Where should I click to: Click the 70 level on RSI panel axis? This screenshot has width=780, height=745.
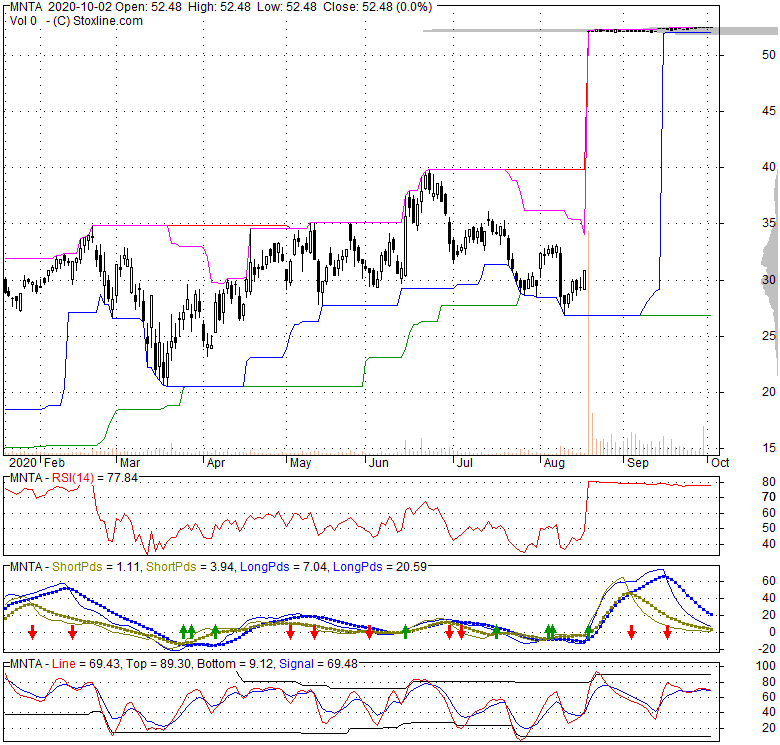pos(769,497)
